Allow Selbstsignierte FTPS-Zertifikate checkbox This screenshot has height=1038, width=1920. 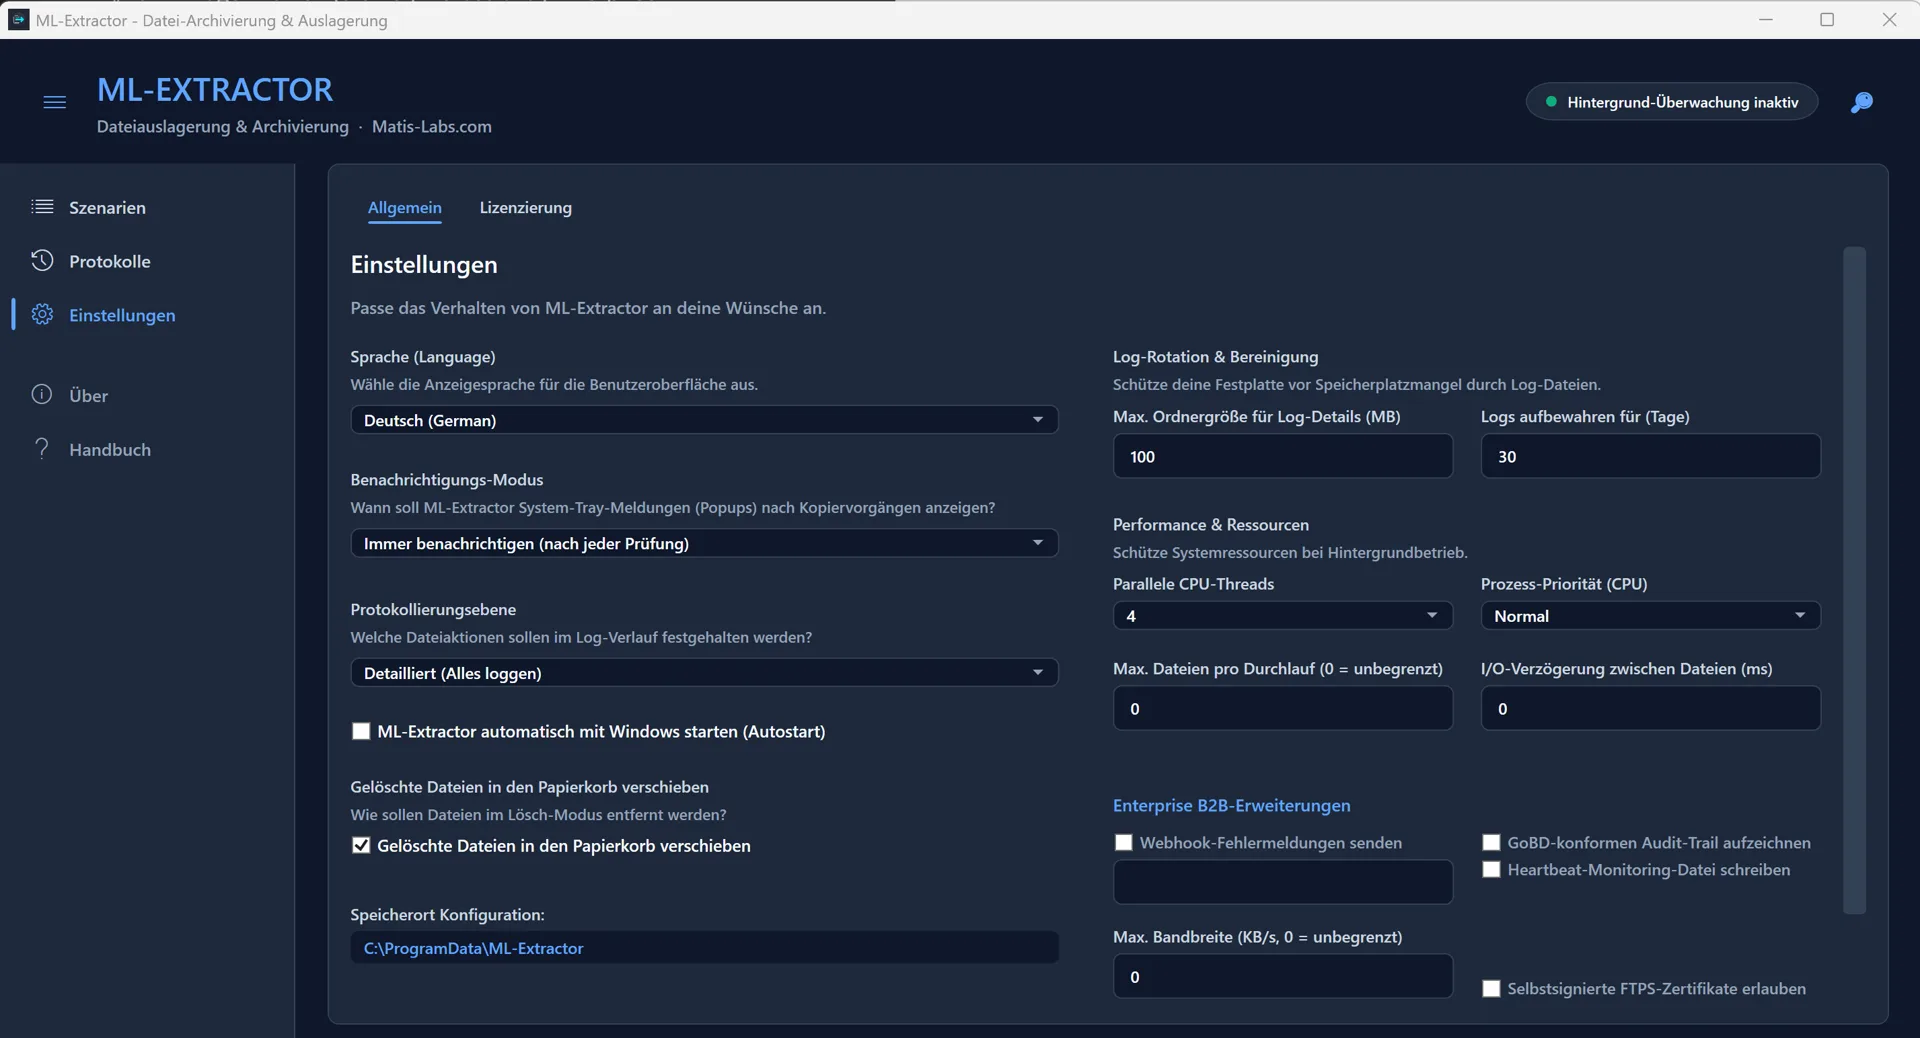click(1491, 988)
